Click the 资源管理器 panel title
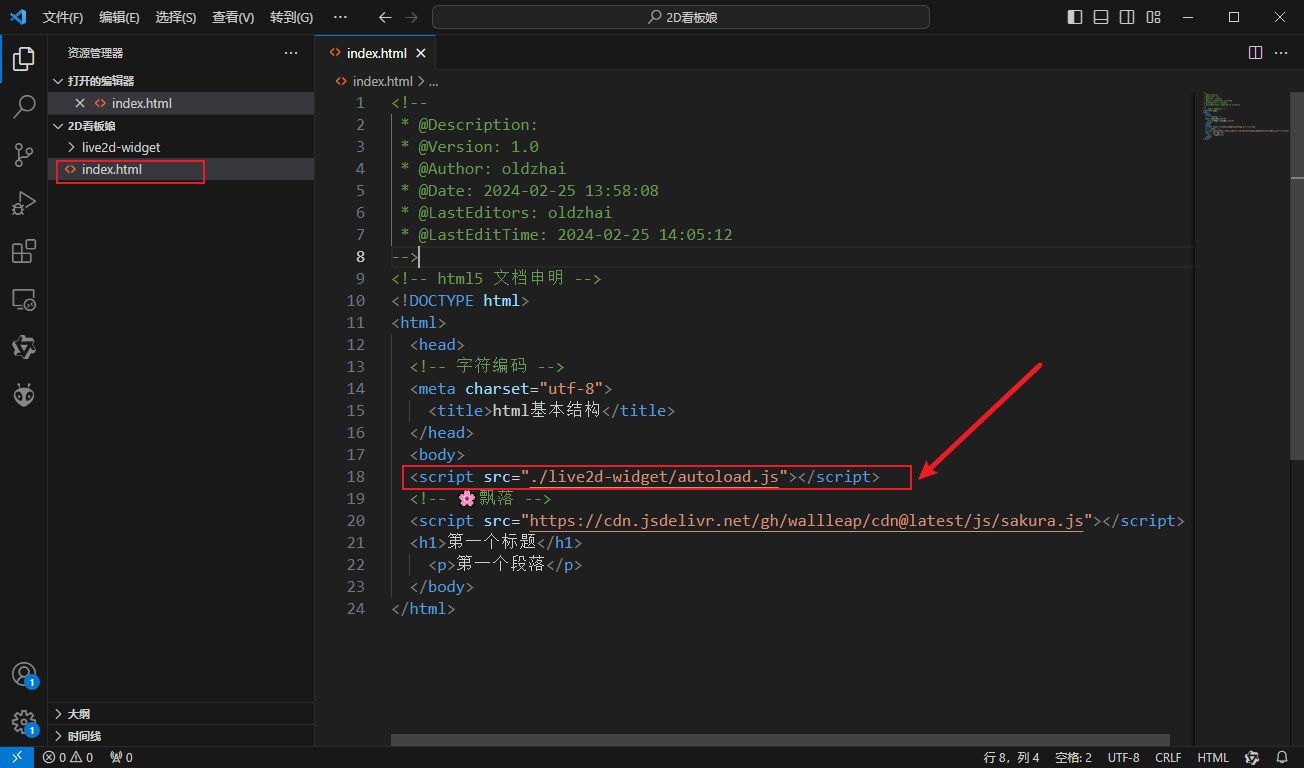 tap(96, 53)
